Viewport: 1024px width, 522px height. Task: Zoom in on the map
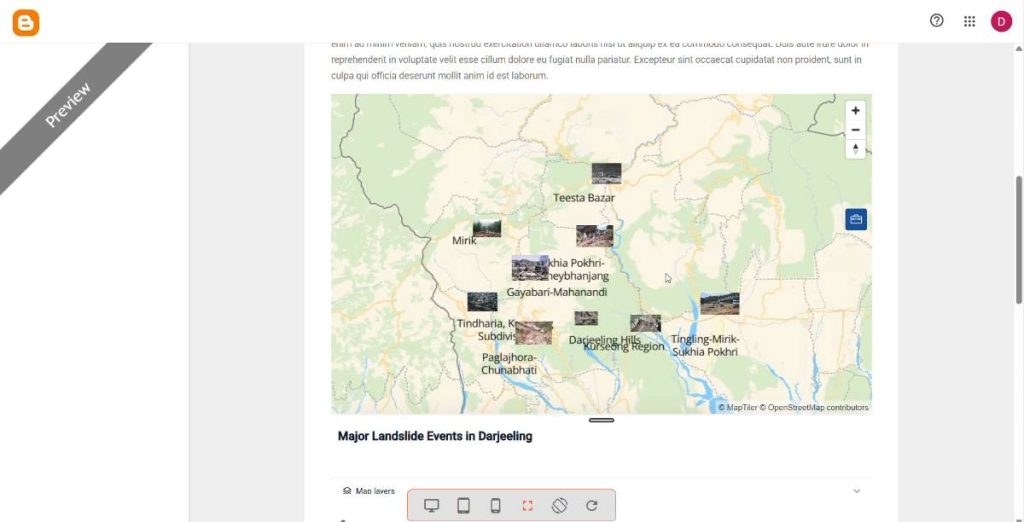pyautogui.click(x=856, y=110)
